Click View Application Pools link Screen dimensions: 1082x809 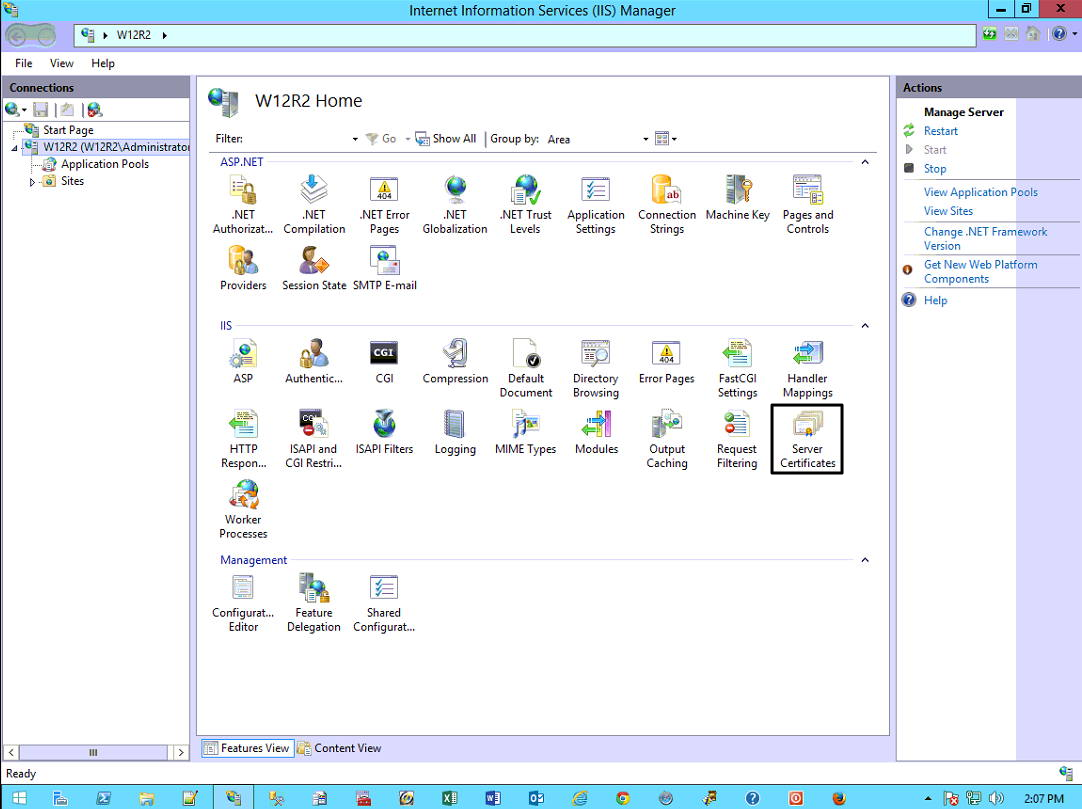tap(980, 192)
